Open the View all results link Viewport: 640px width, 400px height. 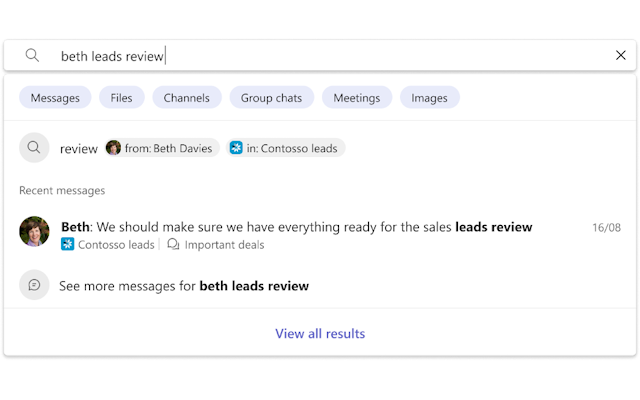point(320,333)
